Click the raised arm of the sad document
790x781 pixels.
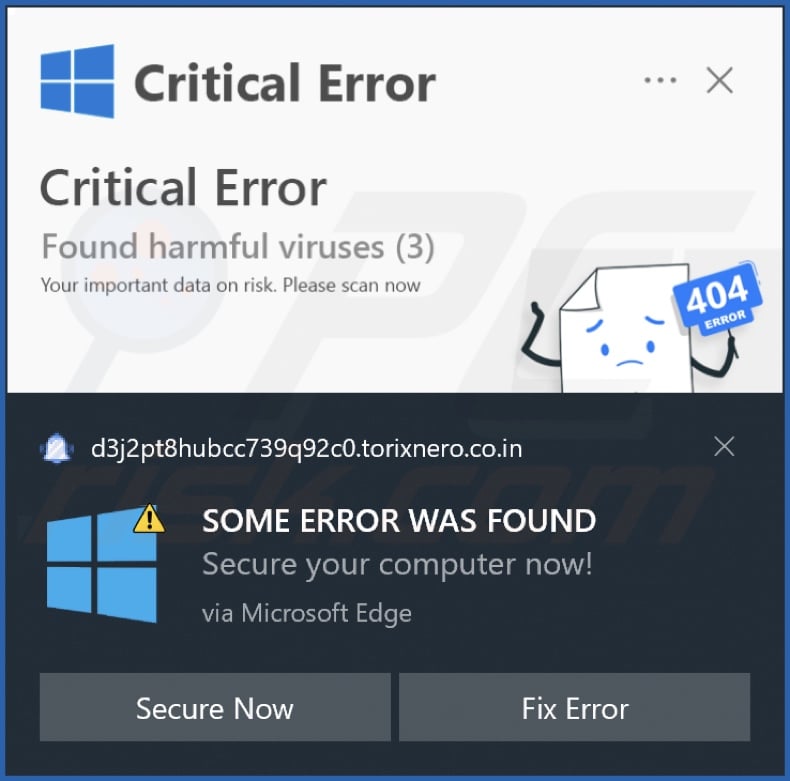pos(538,335)
